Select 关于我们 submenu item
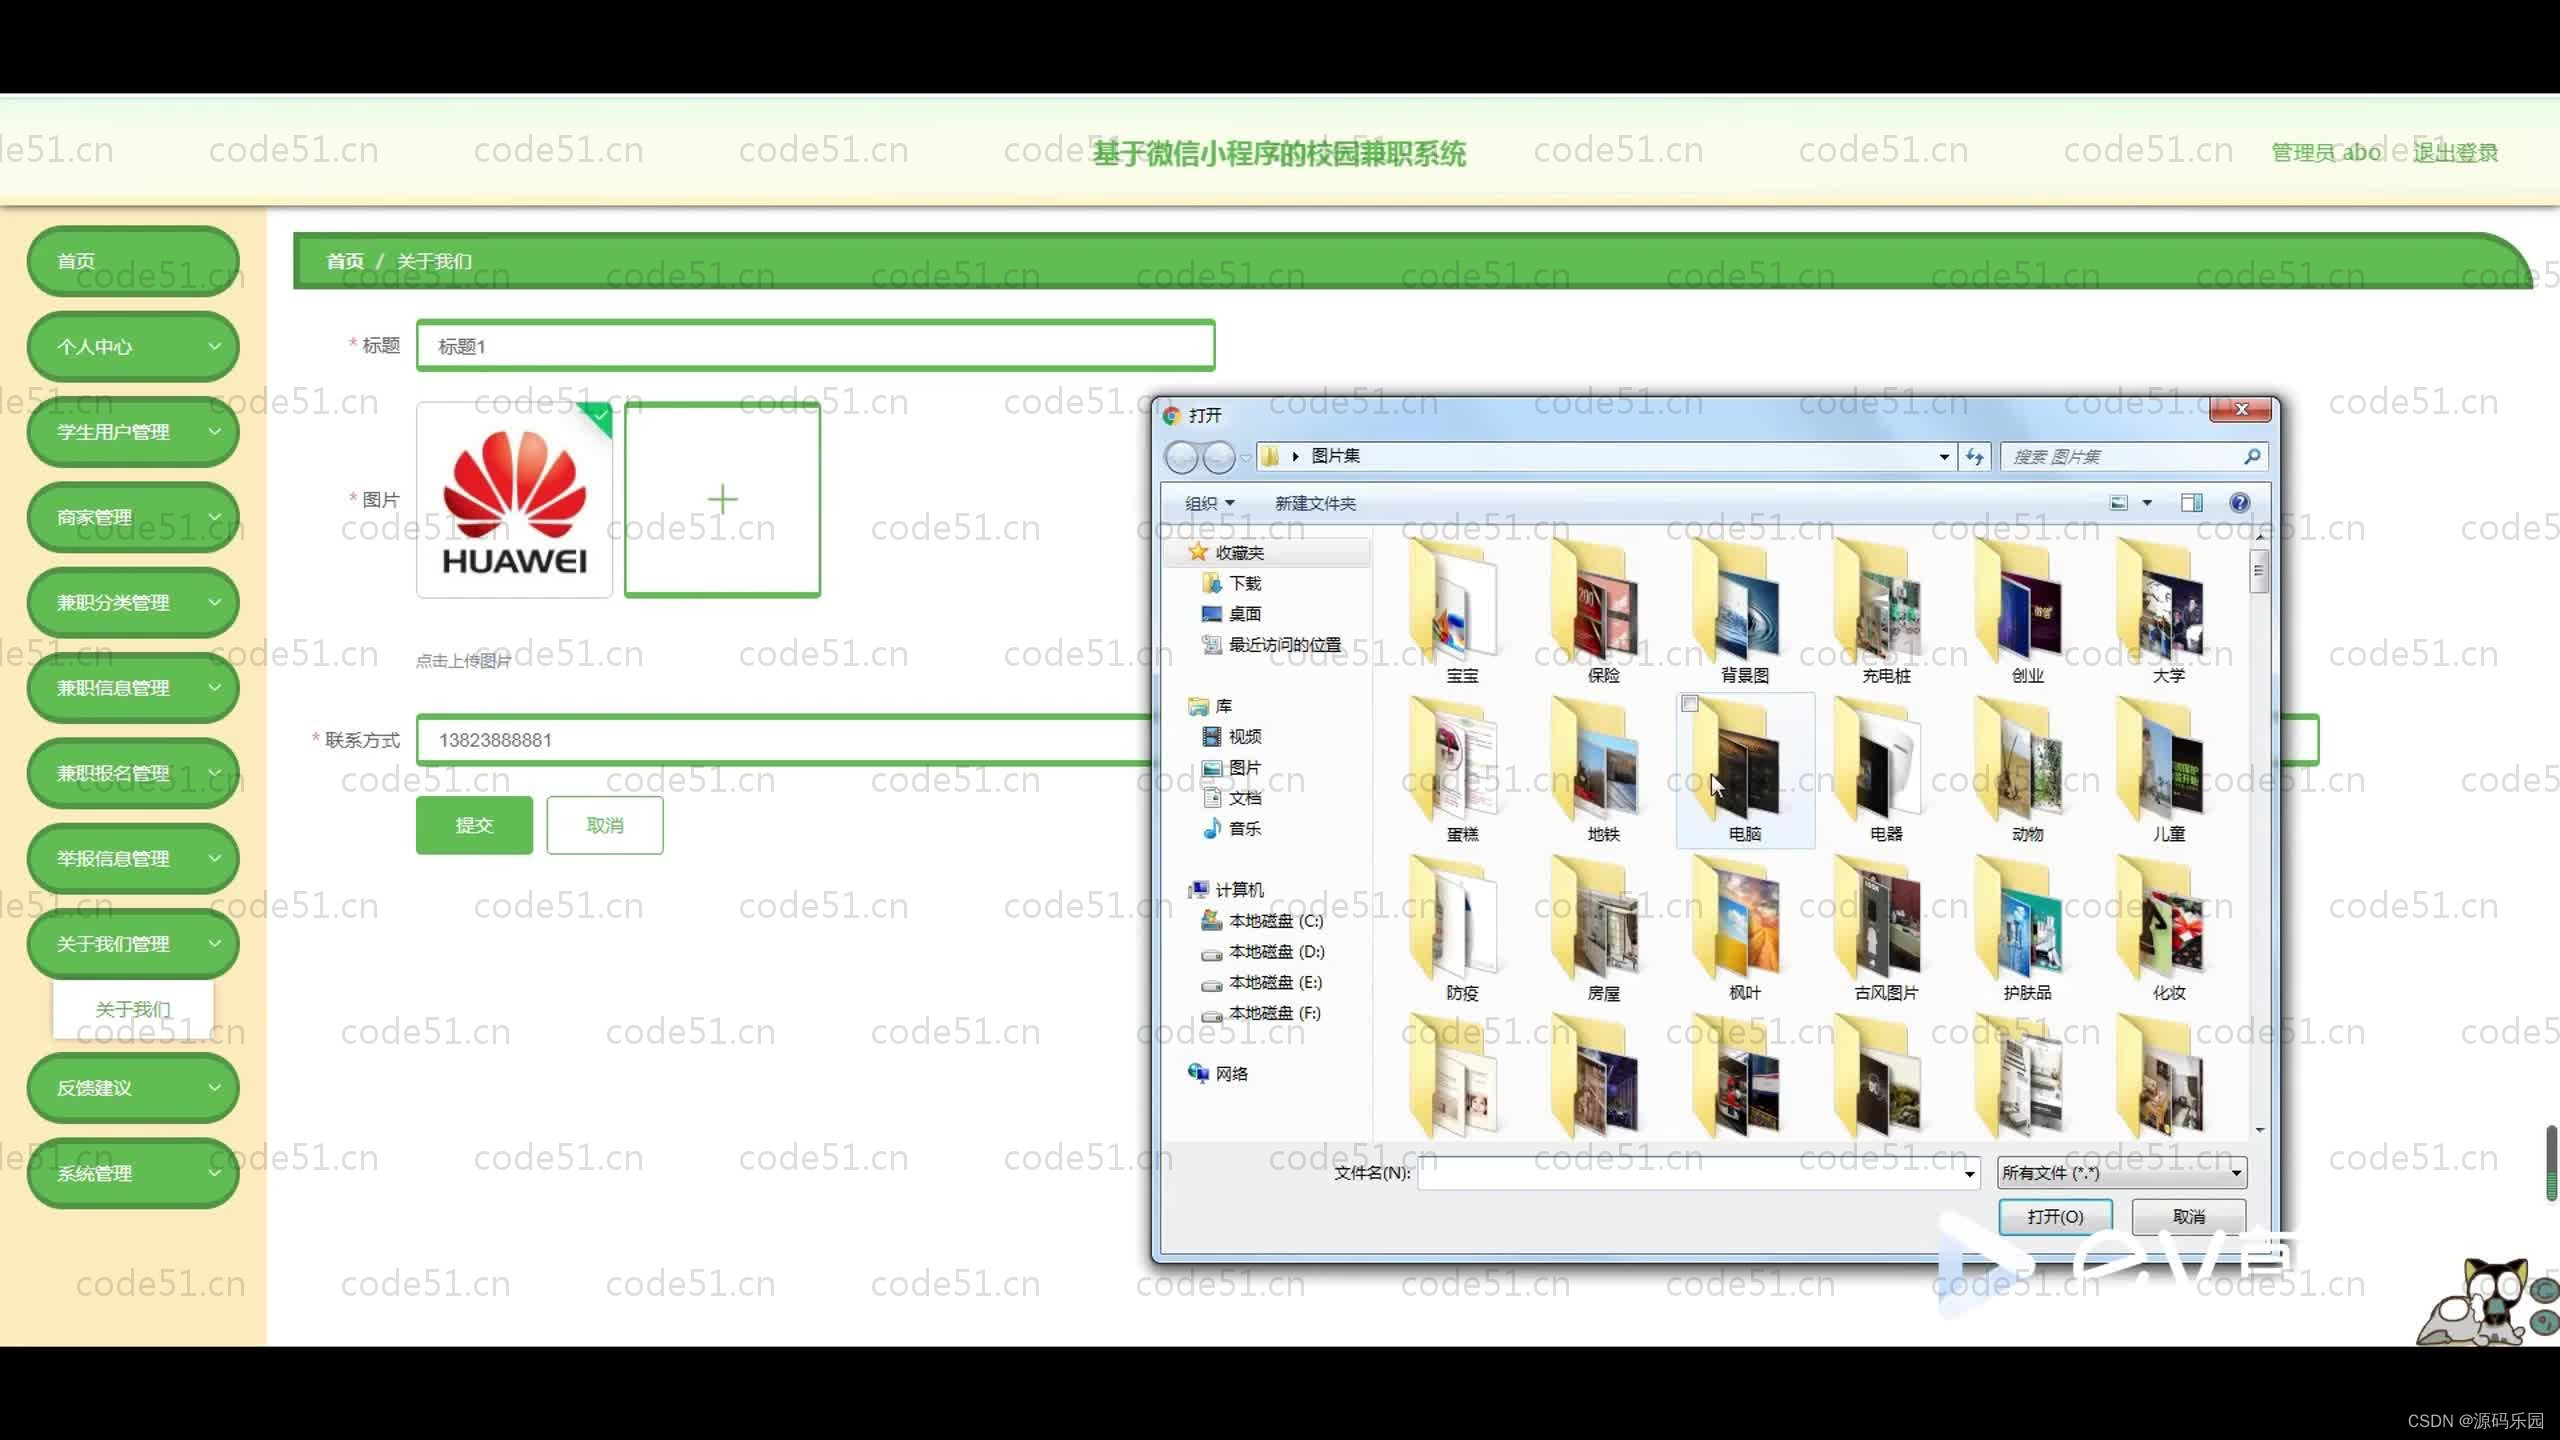 tap(133, 1009)
